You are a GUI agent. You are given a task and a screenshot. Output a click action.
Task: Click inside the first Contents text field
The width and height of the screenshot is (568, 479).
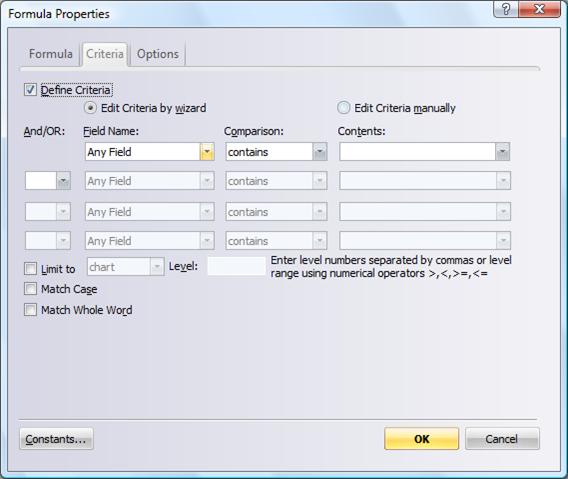(417, 152)
